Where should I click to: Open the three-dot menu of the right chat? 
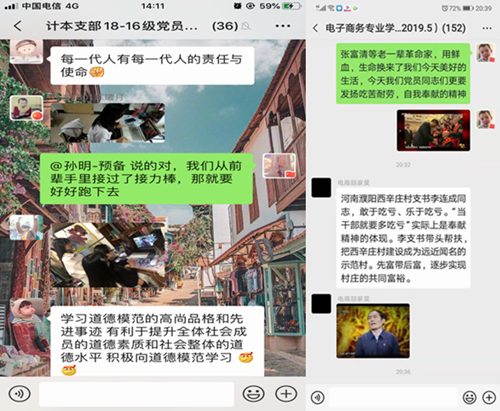click(x=487, y=28)
